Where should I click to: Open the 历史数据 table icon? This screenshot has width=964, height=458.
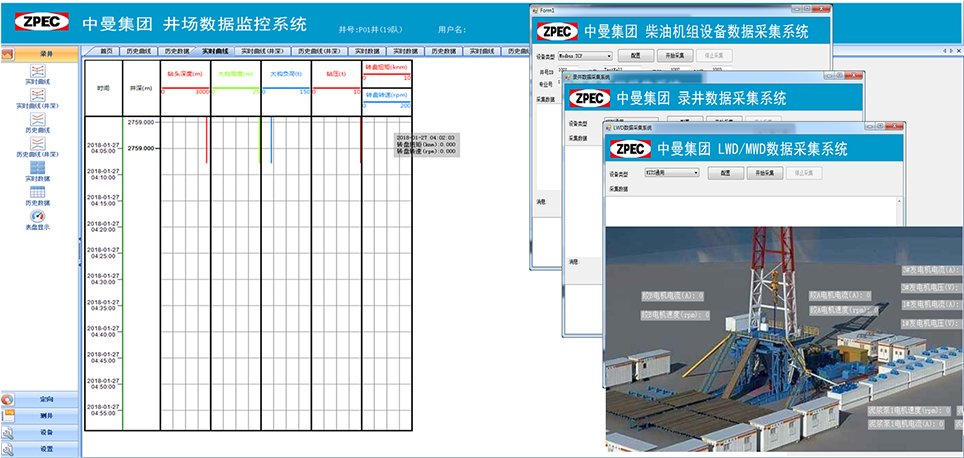pyautogui.click(x=38, y=193)
